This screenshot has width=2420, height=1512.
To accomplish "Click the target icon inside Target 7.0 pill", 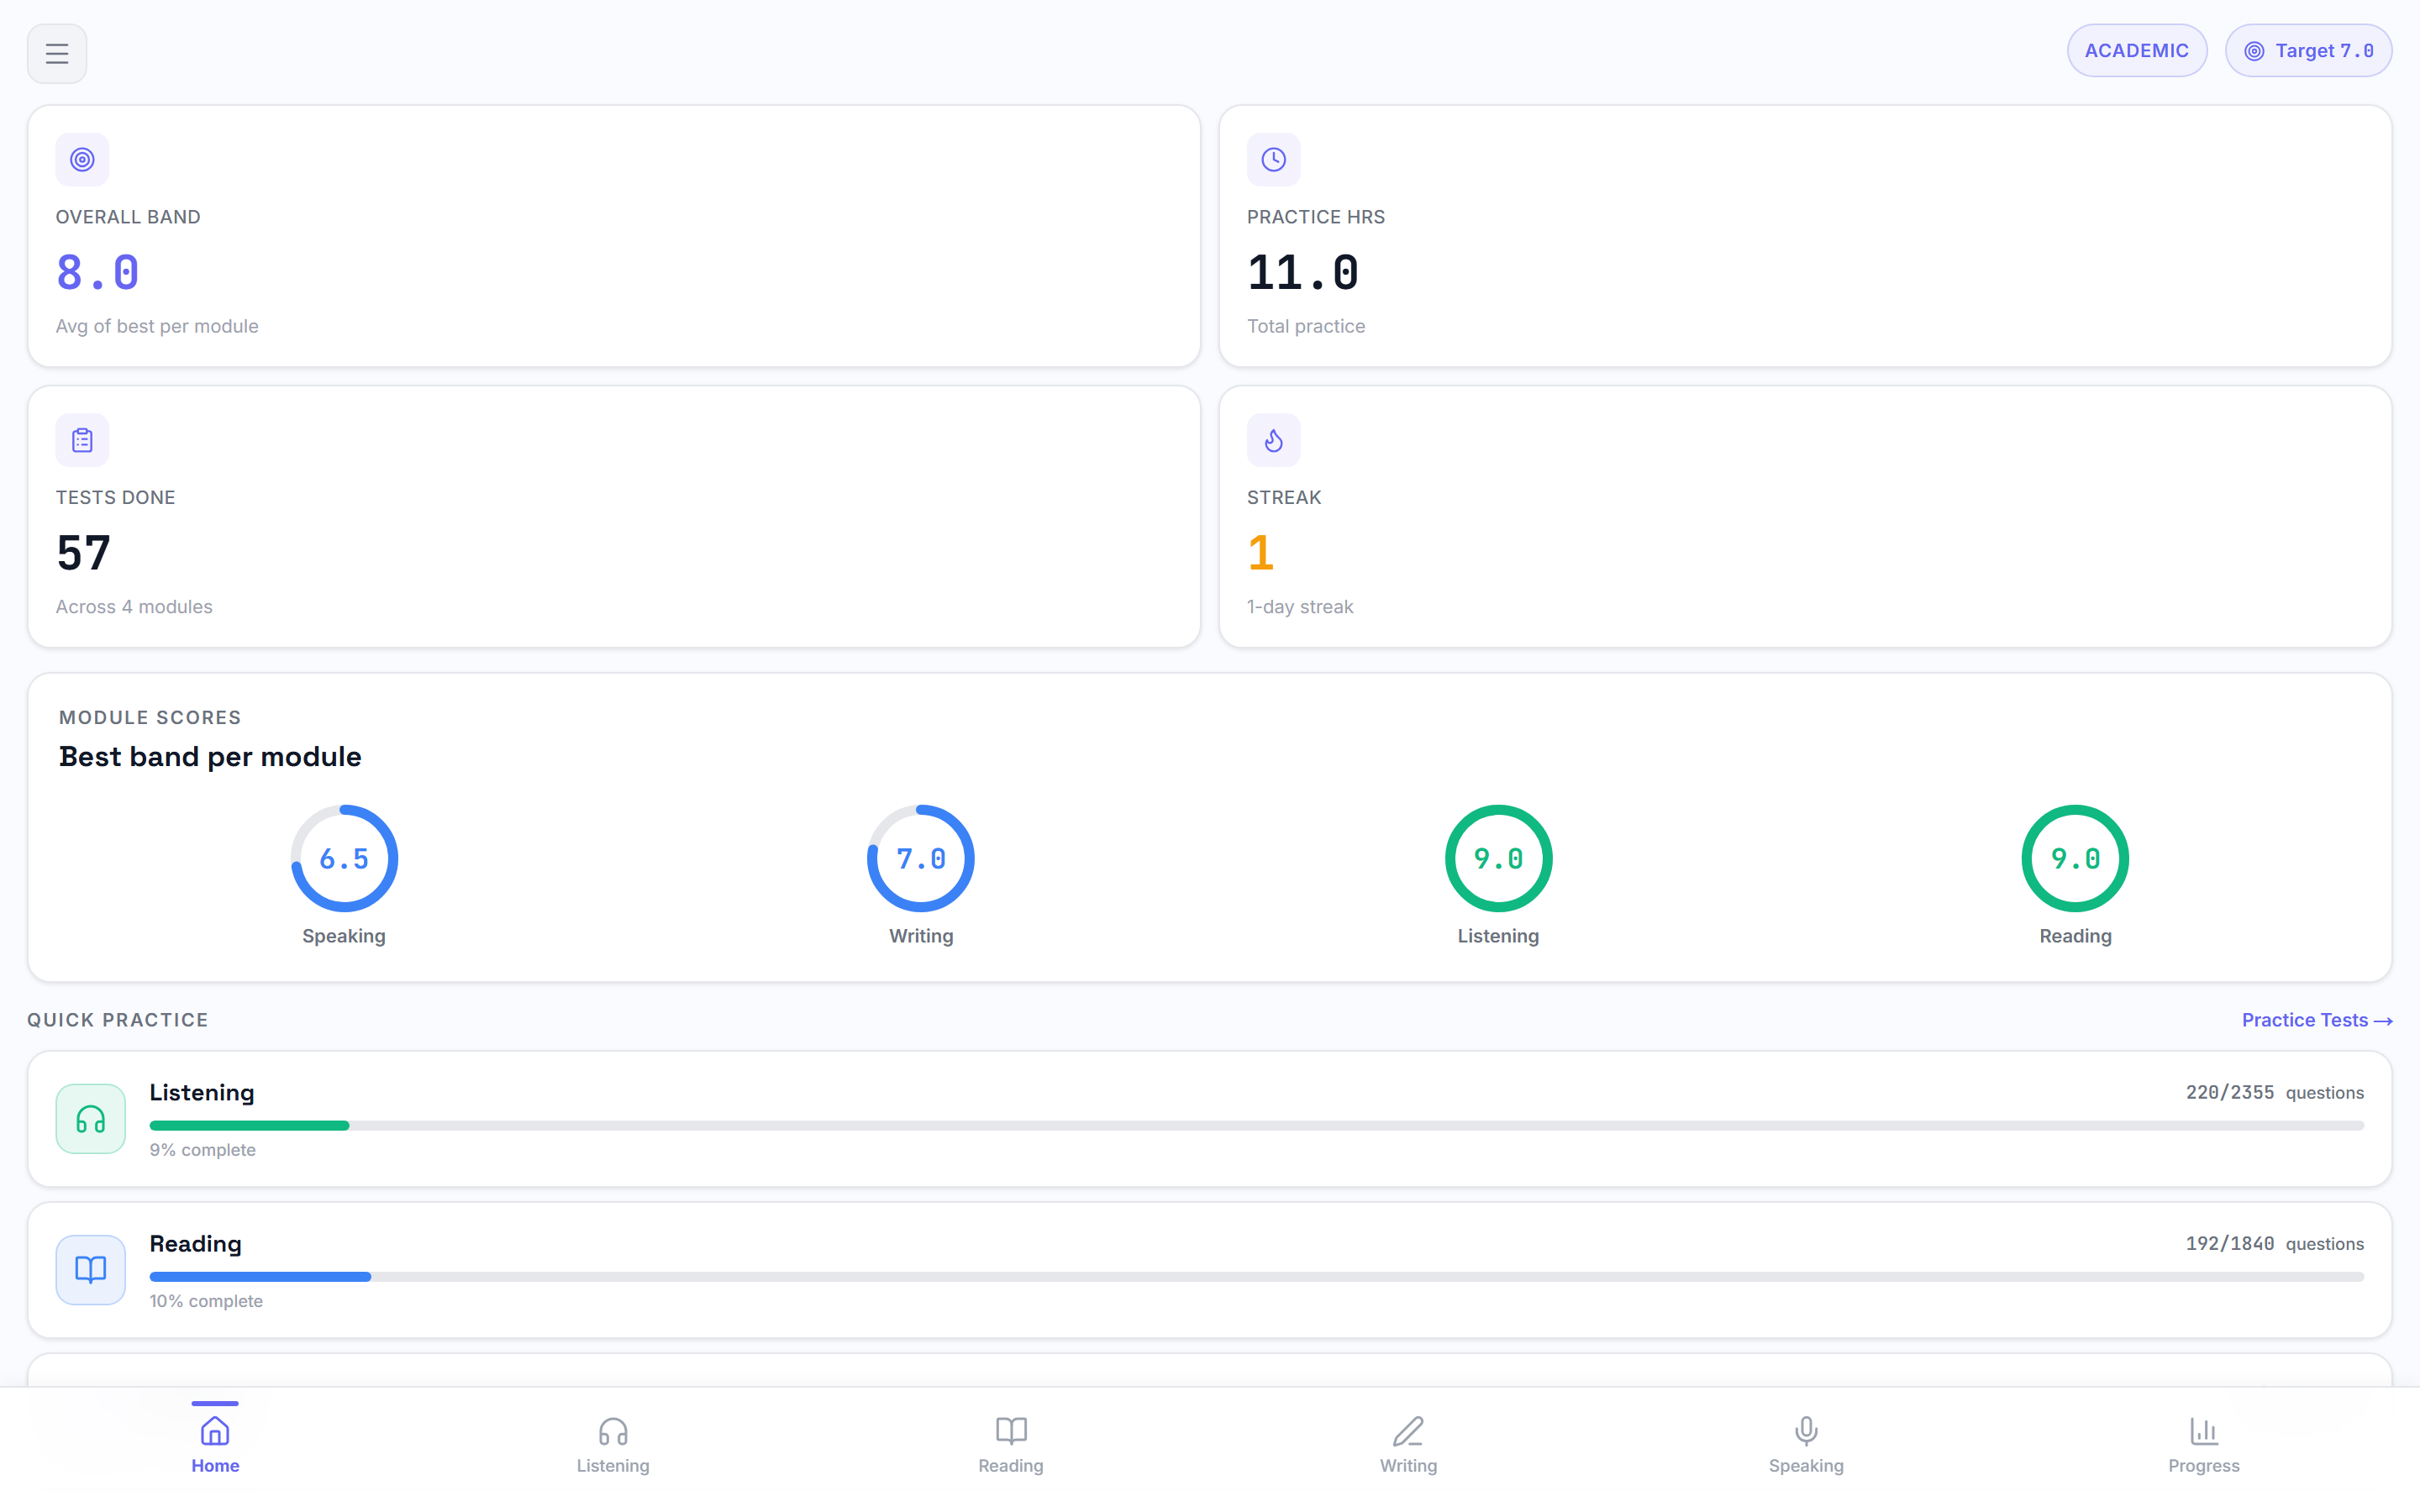I will [x=2254, y=51].
